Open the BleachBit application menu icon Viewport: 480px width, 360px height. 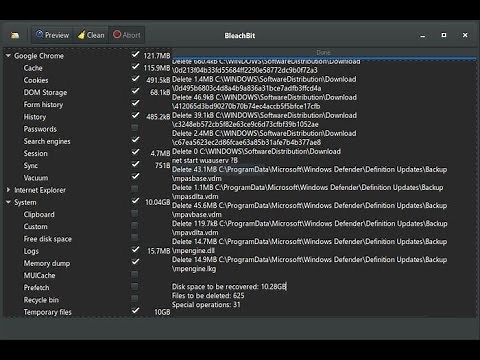click(15, 35)
